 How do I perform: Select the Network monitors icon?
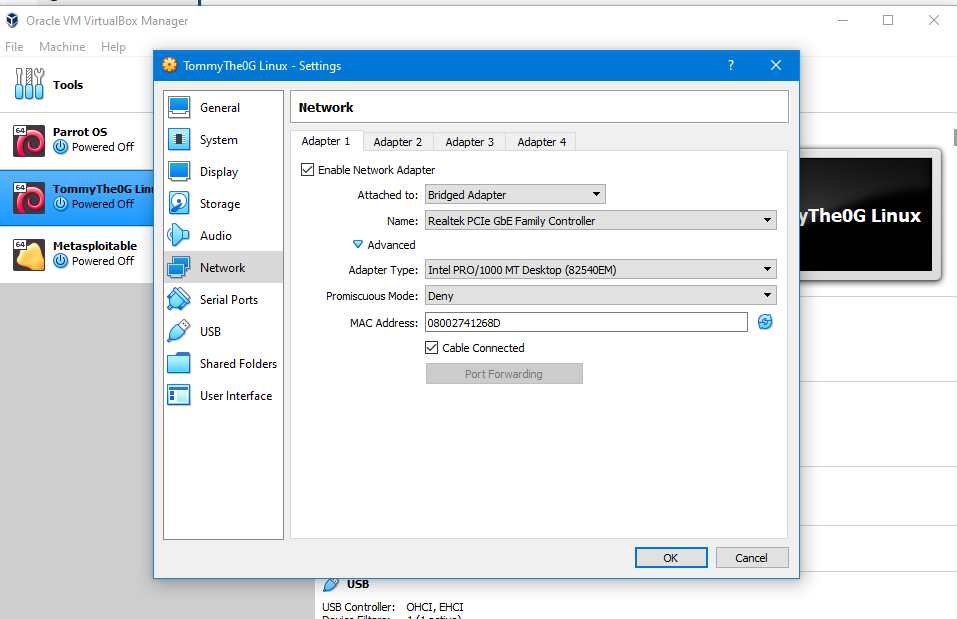pos(179,267)
